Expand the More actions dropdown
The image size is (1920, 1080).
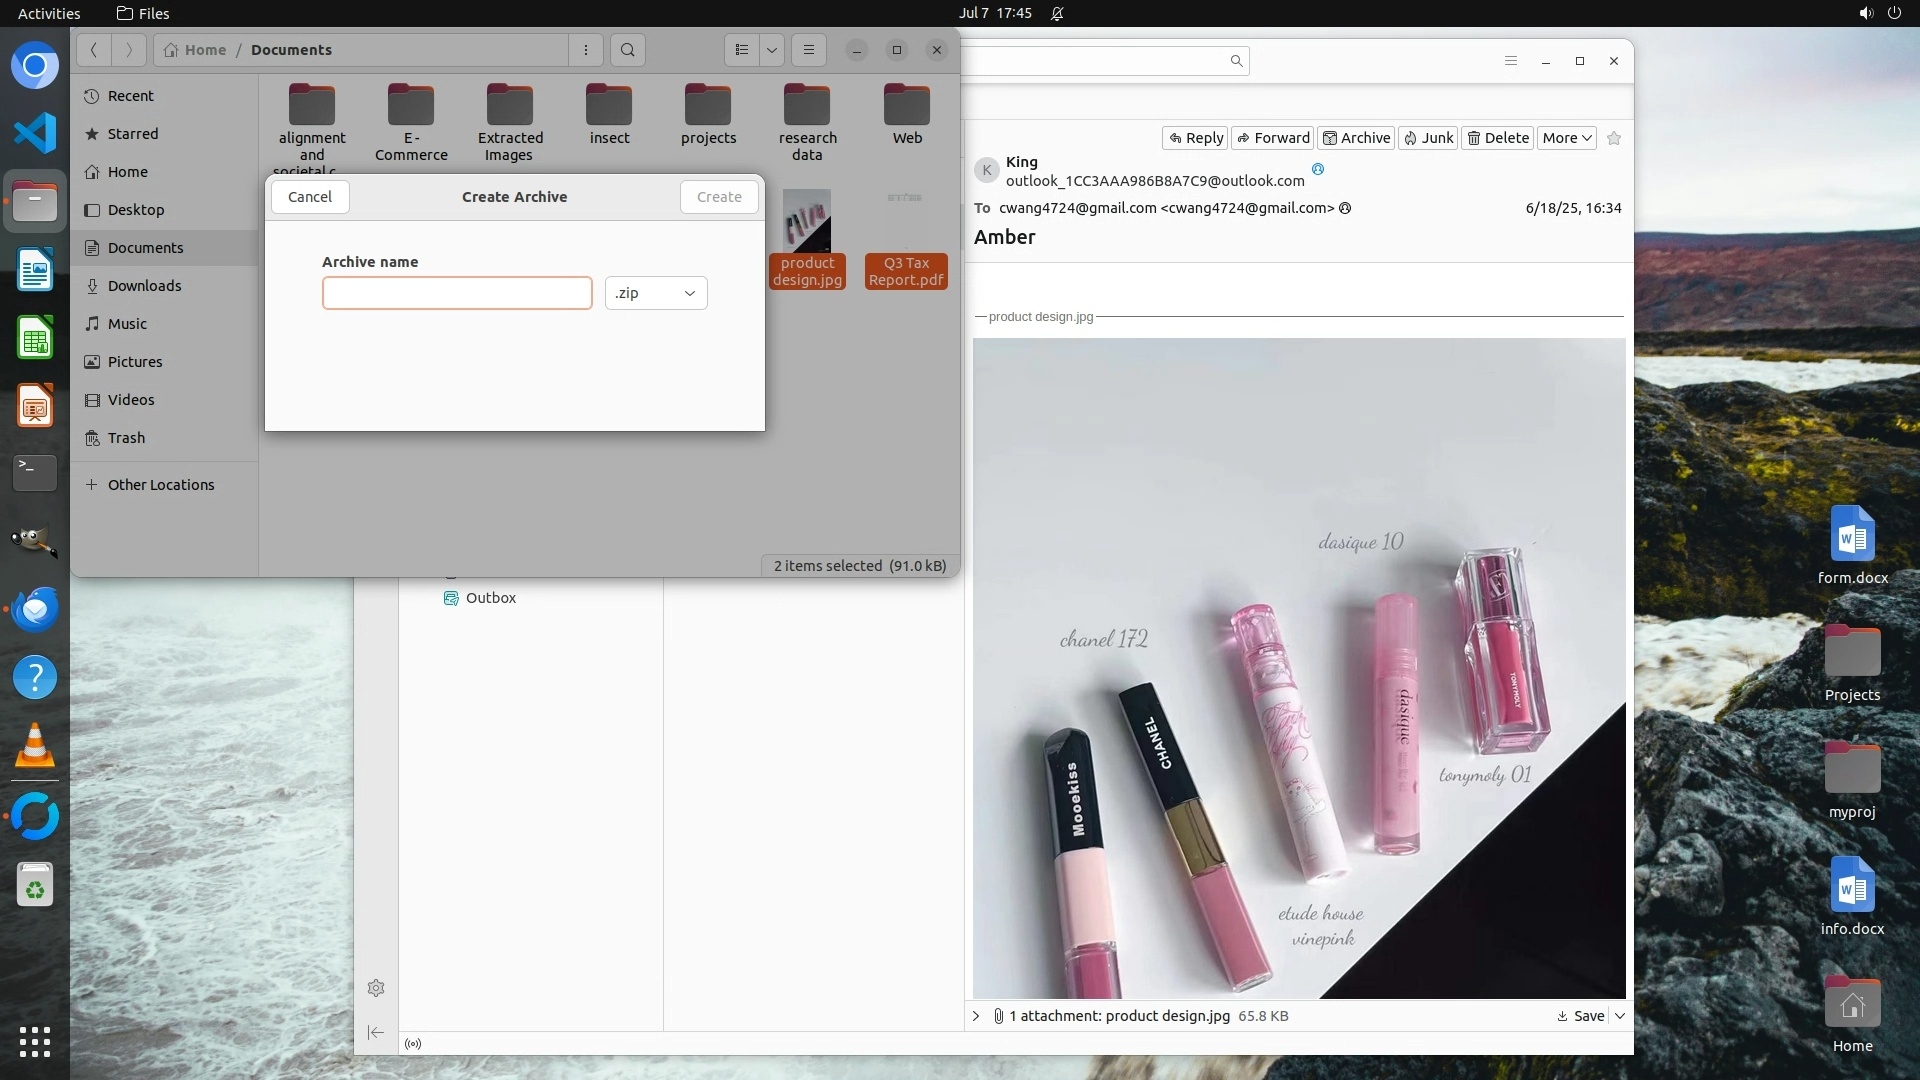(1566, 138)
